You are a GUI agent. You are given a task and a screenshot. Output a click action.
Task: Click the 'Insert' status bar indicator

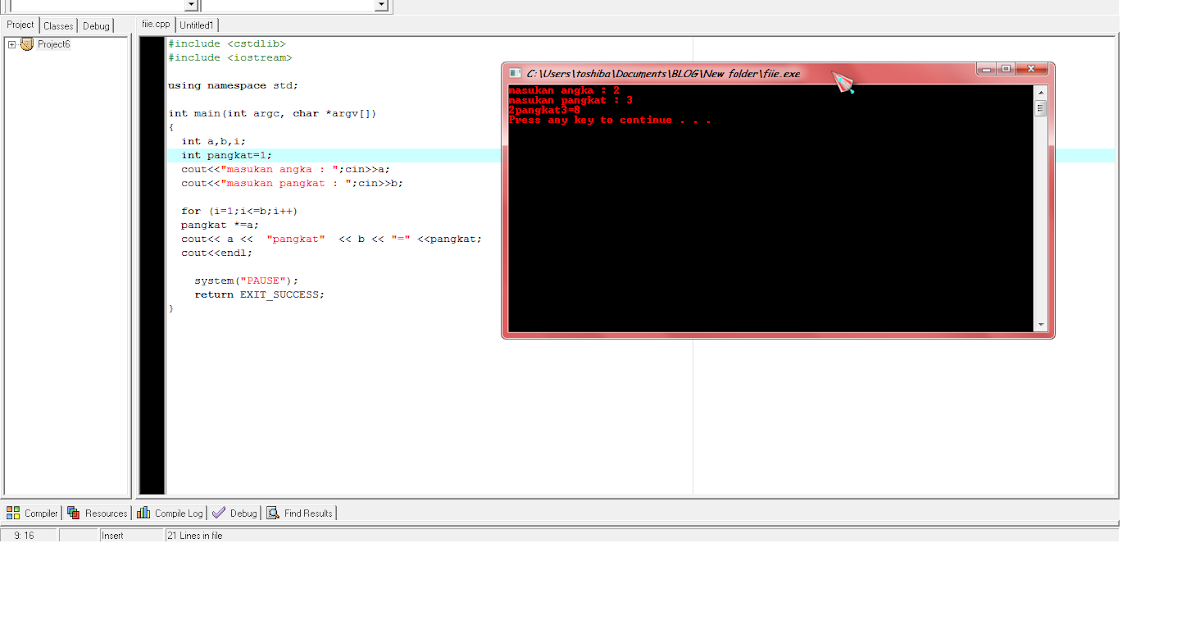click(x=112, y=536)
